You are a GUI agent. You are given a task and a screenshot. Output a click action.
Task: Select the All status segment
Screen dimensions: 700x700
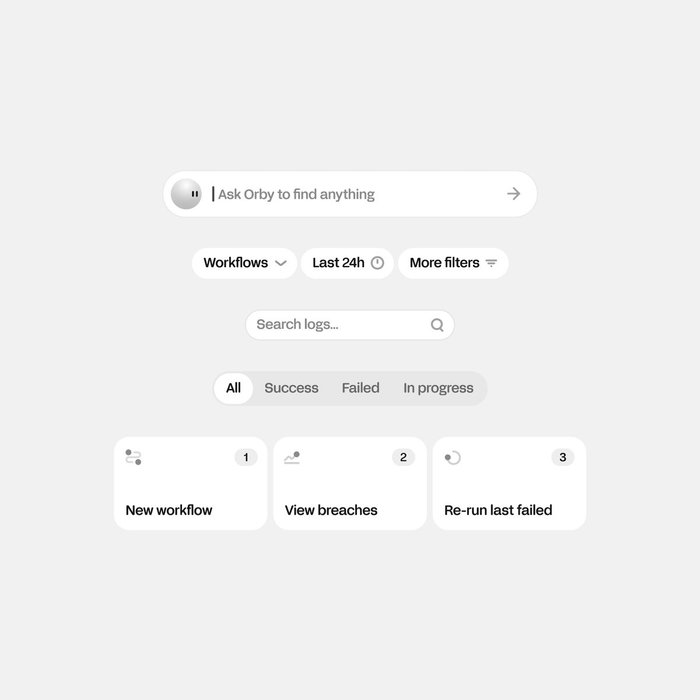coord(233,388)
